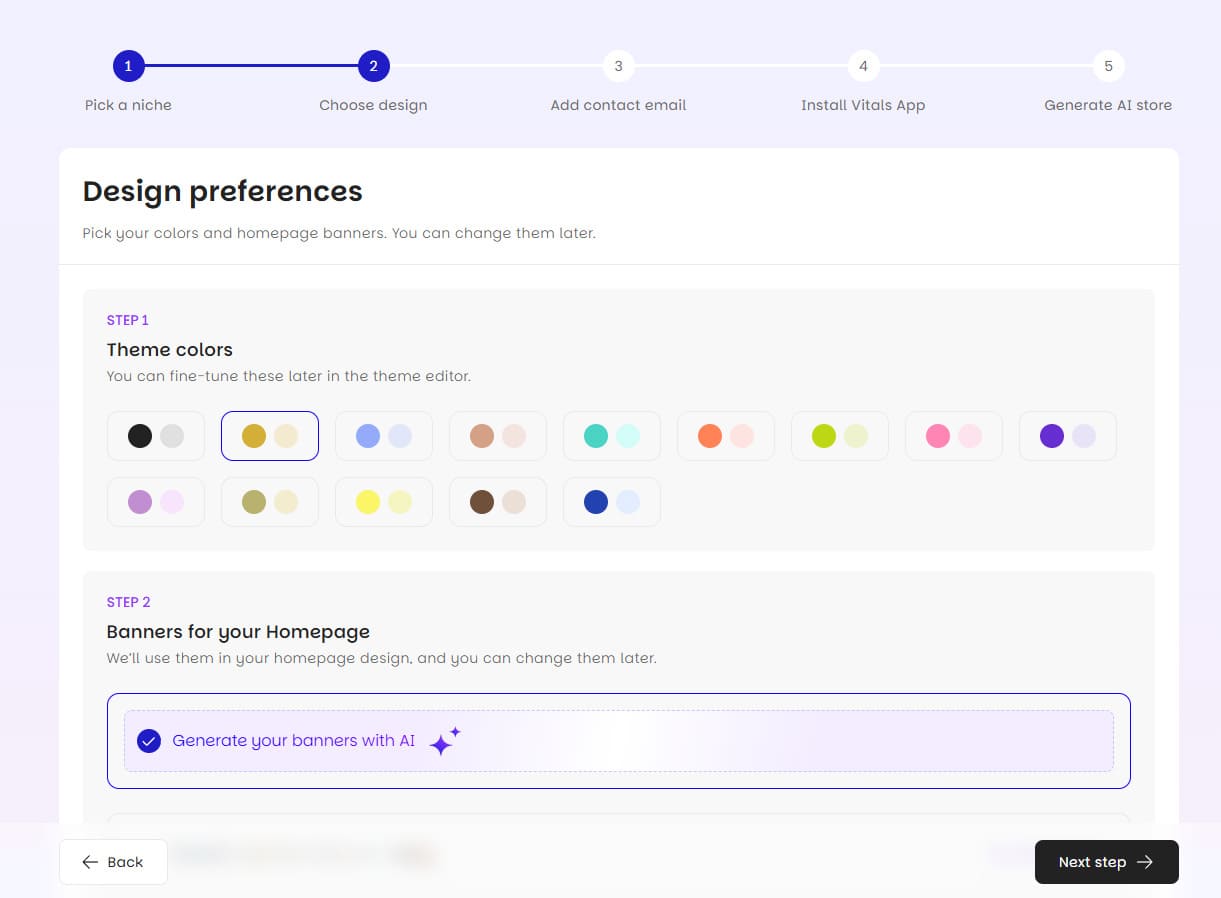Image resolution: width=1221 pixels, height=898 pixels.
Task: Click the 'Generate your banners with AI' label
Action: click(x=294, y=741)
